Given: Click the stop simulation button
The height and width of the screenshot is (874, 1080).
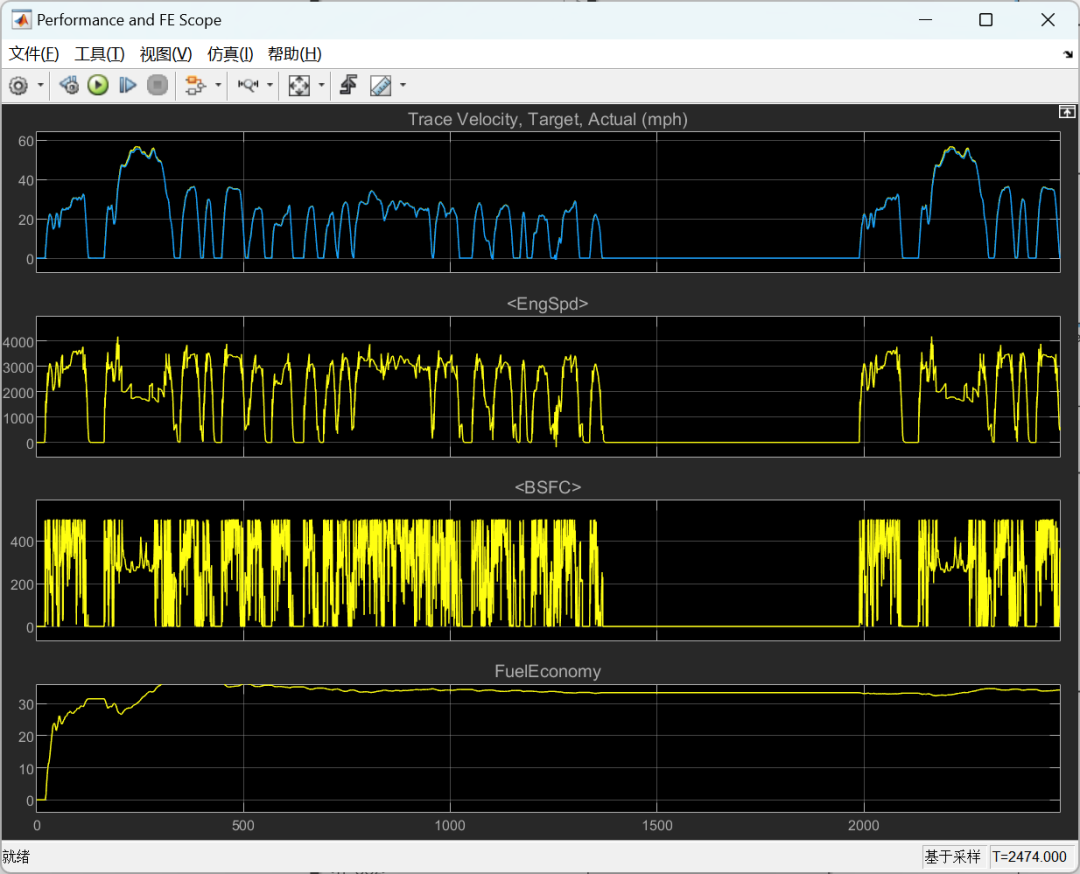Looking at the screenshot, I should [157, 85].
